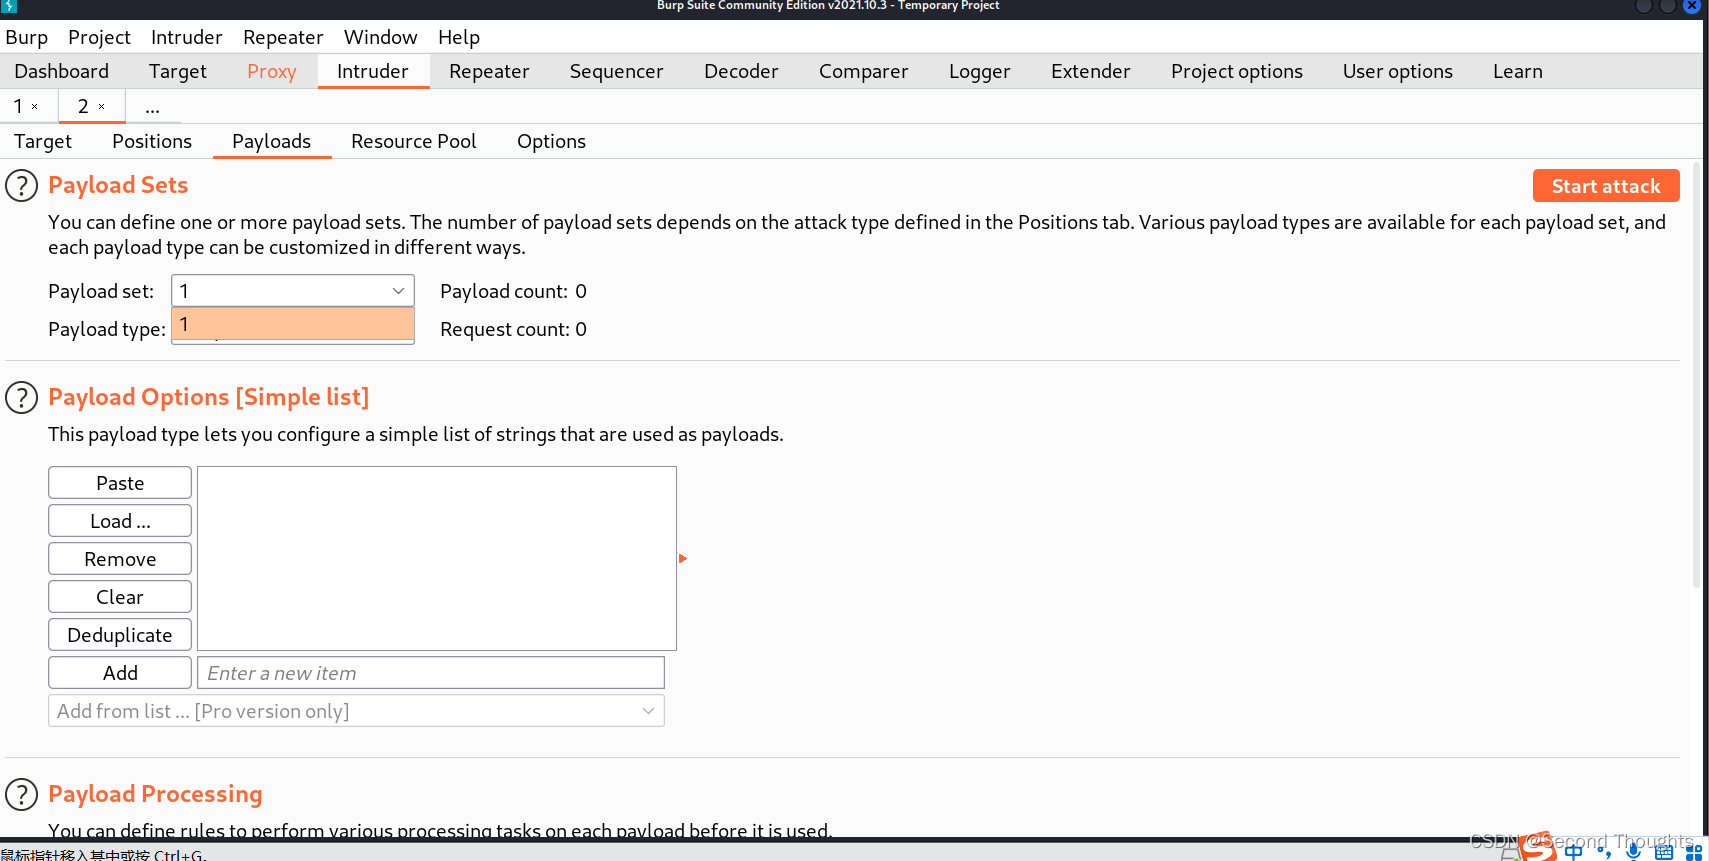Open the Intruder menu in menu bar

pos(187,37)
